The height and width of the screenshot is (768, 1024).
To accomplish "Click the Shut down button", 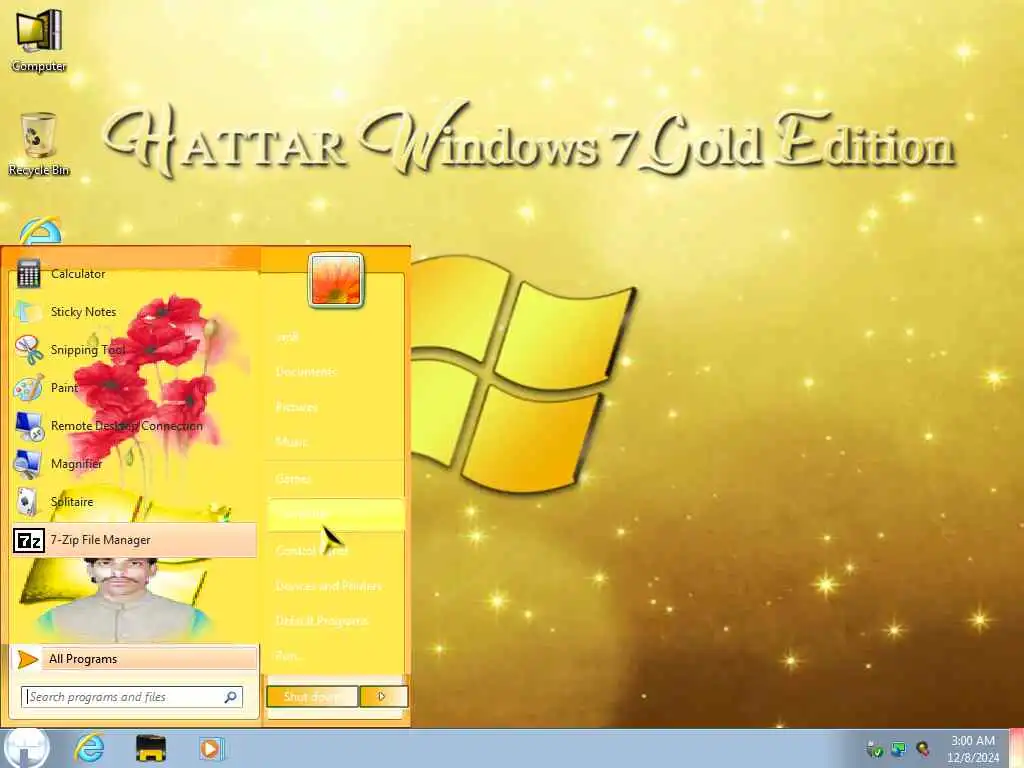I will pos(312,697).
